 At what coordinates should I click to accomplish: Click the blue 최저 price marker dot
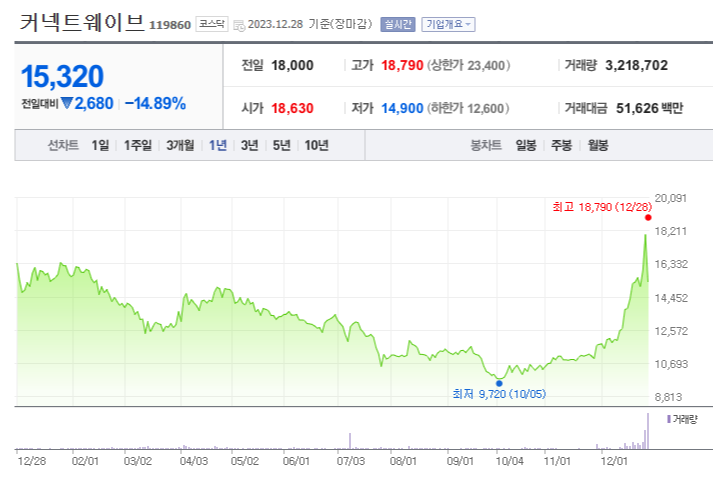pos(499,383)
